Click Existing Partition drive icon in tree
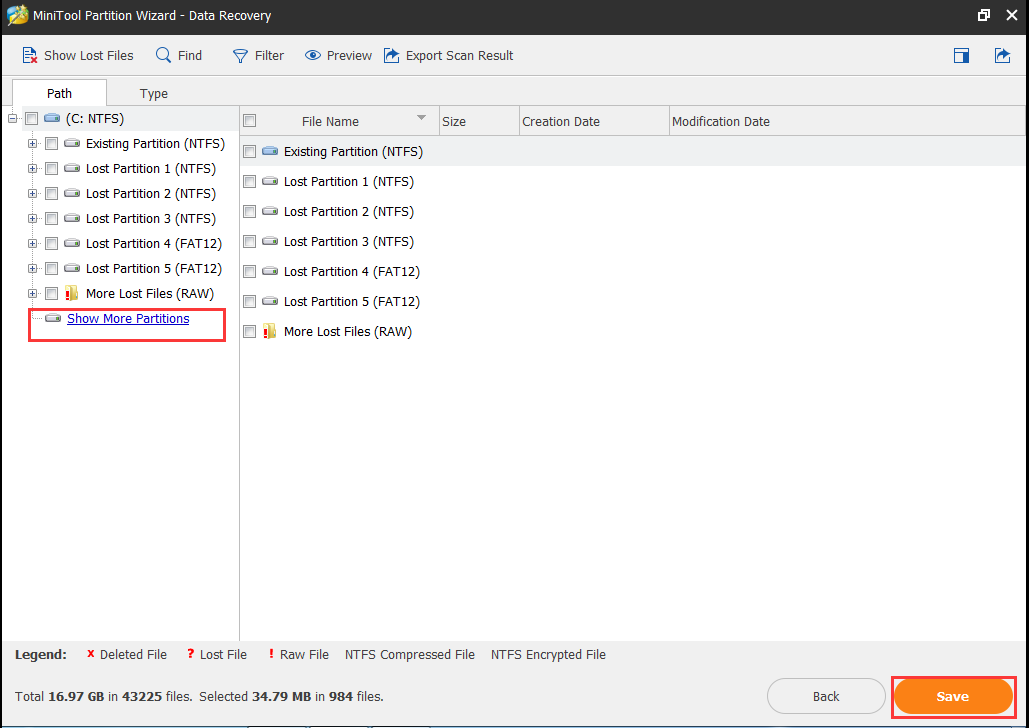 [x=72, y=143]
